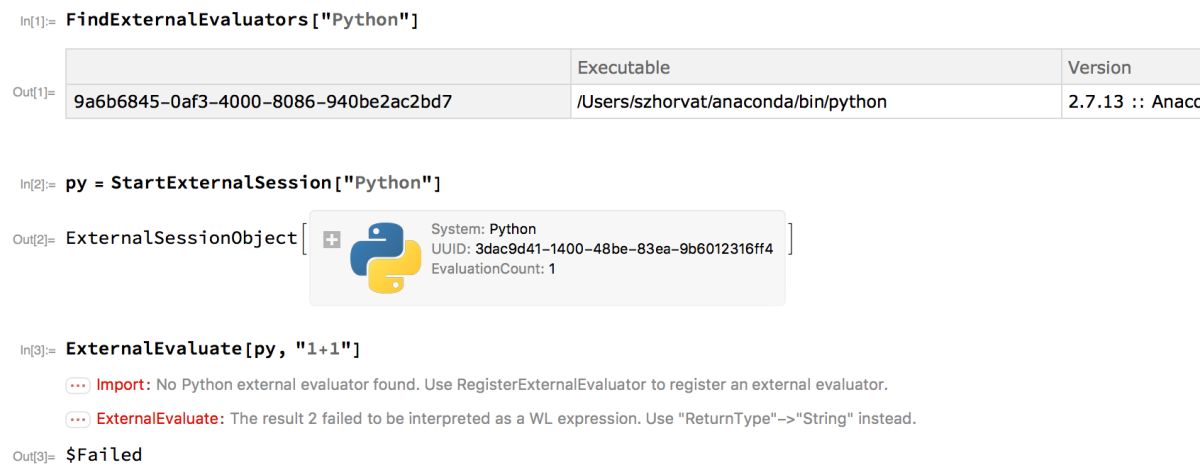Select the In[3] cell label
The width and height of the screenshot is (1200, 475).
tap(38, 350)
